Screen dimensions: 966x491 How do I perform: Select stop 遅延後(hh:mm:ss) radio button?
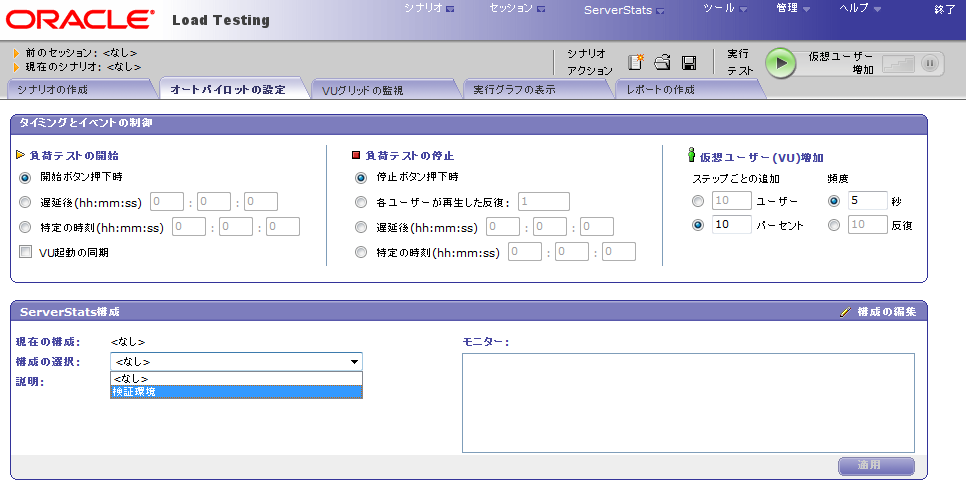coord(361,227)
